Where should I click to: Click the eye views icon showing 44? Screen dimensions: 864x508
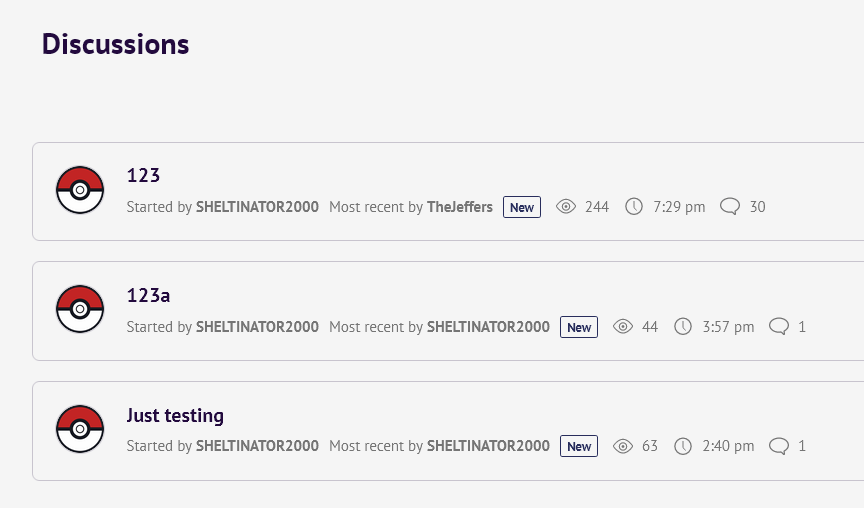pyautogui.click(x=623, y=327)
